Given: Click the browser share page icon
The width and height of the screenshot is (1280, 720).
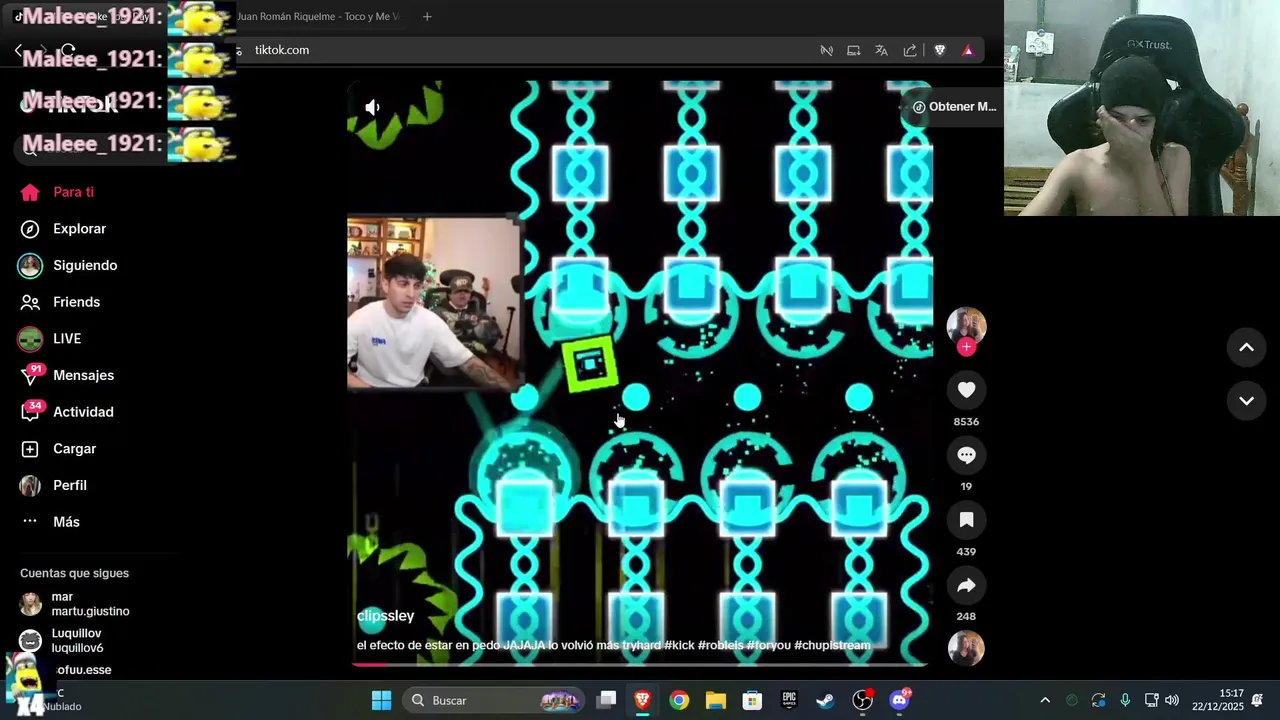Looking at the screenshot, I should tap(910, 50).
